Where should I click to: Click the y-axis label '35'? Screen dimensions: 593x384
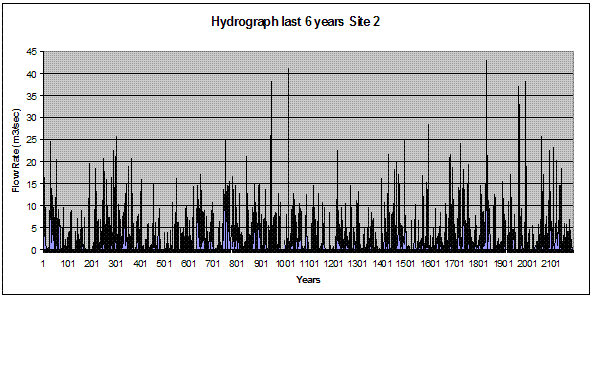(32, 96)
